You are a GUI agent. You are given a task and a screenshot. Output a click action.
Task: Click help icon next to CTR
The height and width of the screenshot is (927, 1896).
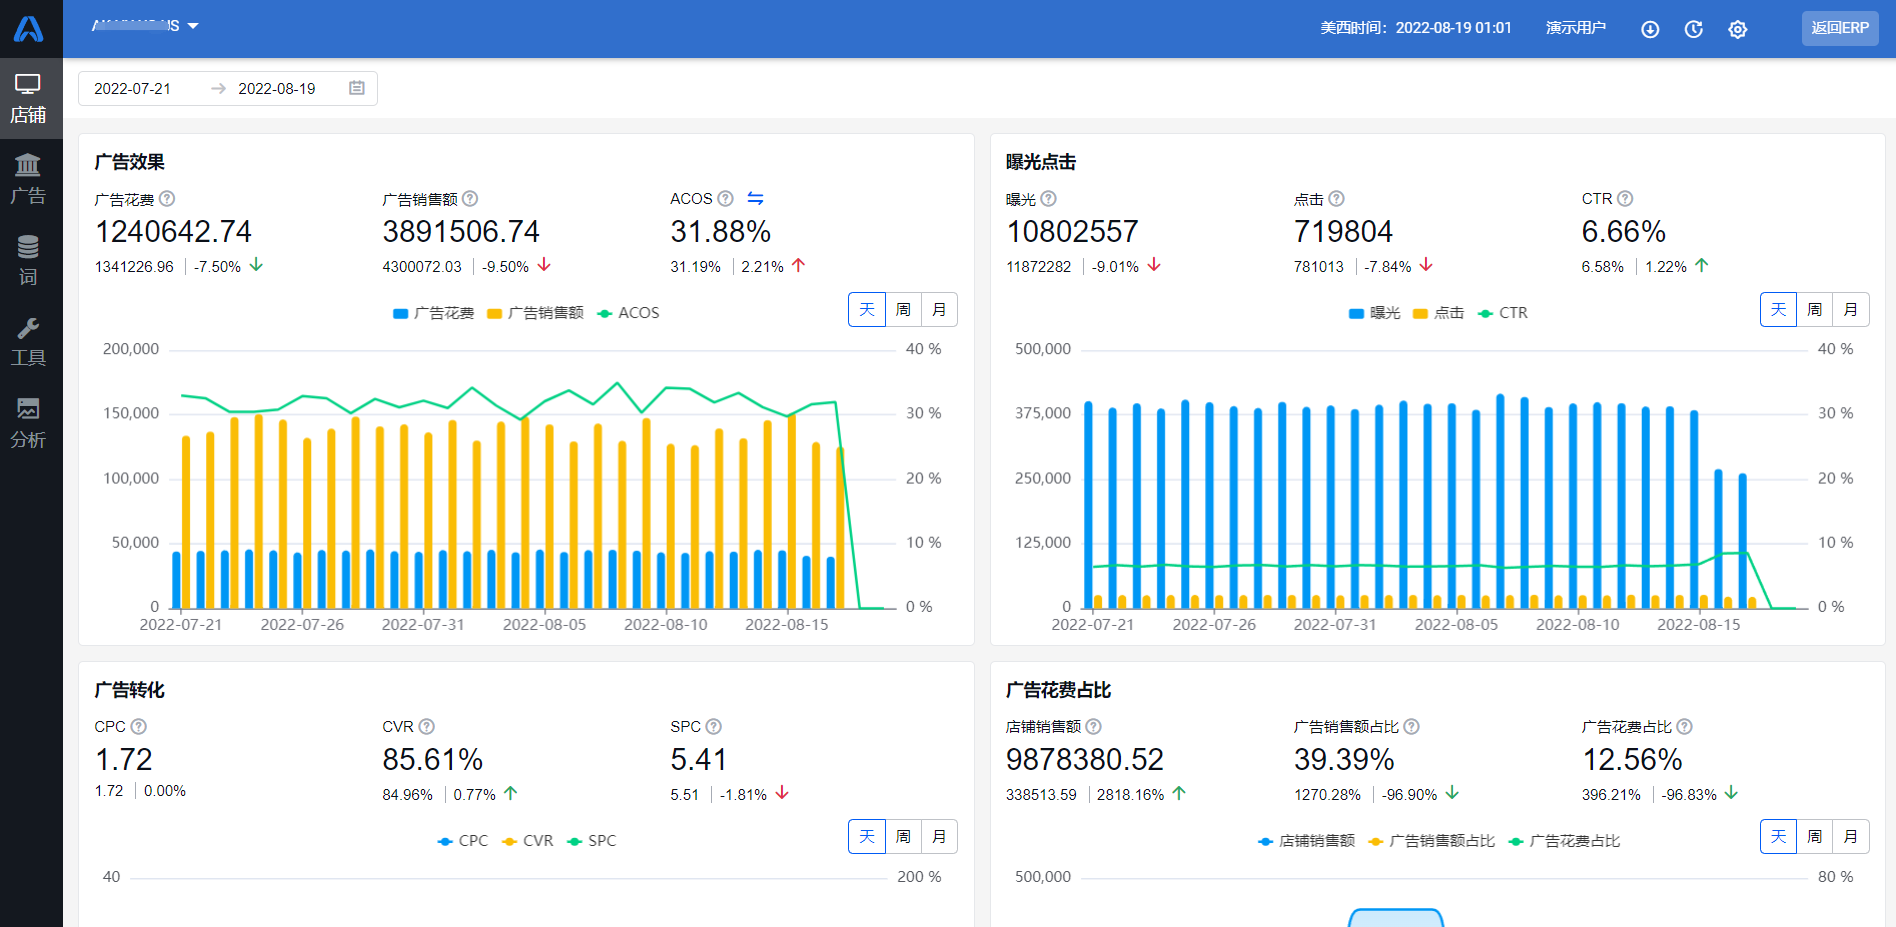pyautogui.click(x=1625, y=199)
